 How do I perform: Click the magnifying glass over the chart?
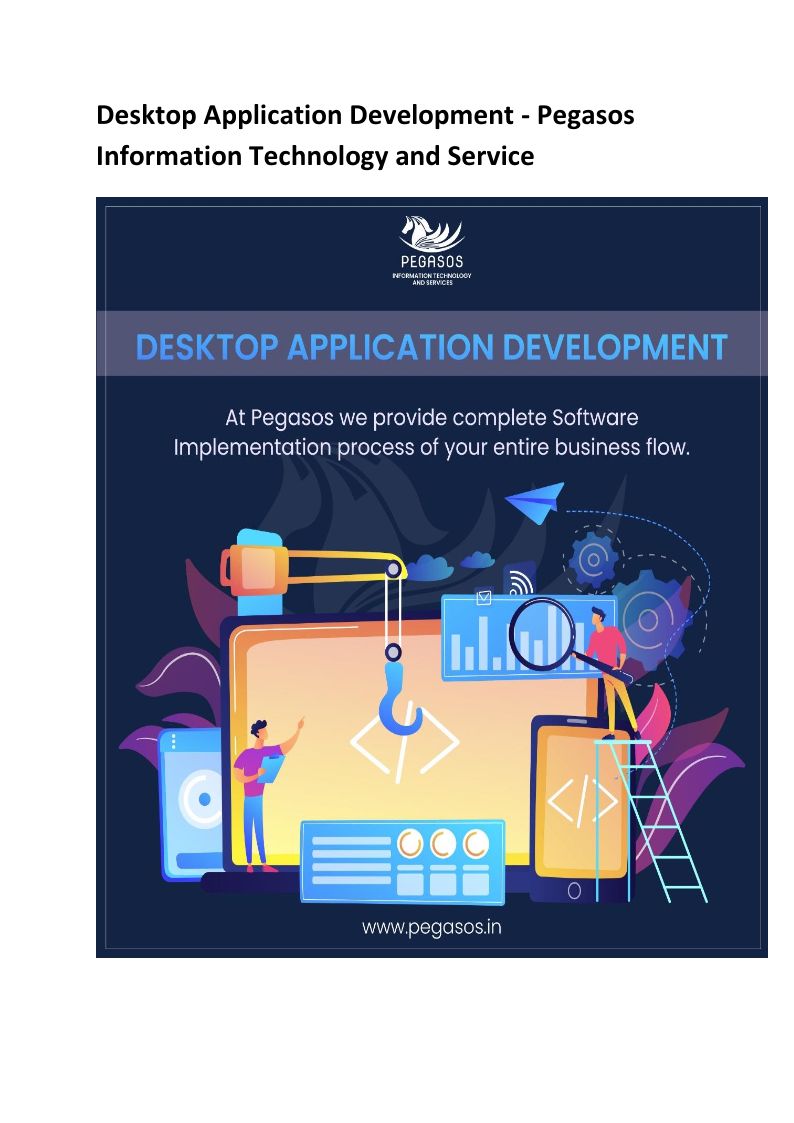pos(543,631)
